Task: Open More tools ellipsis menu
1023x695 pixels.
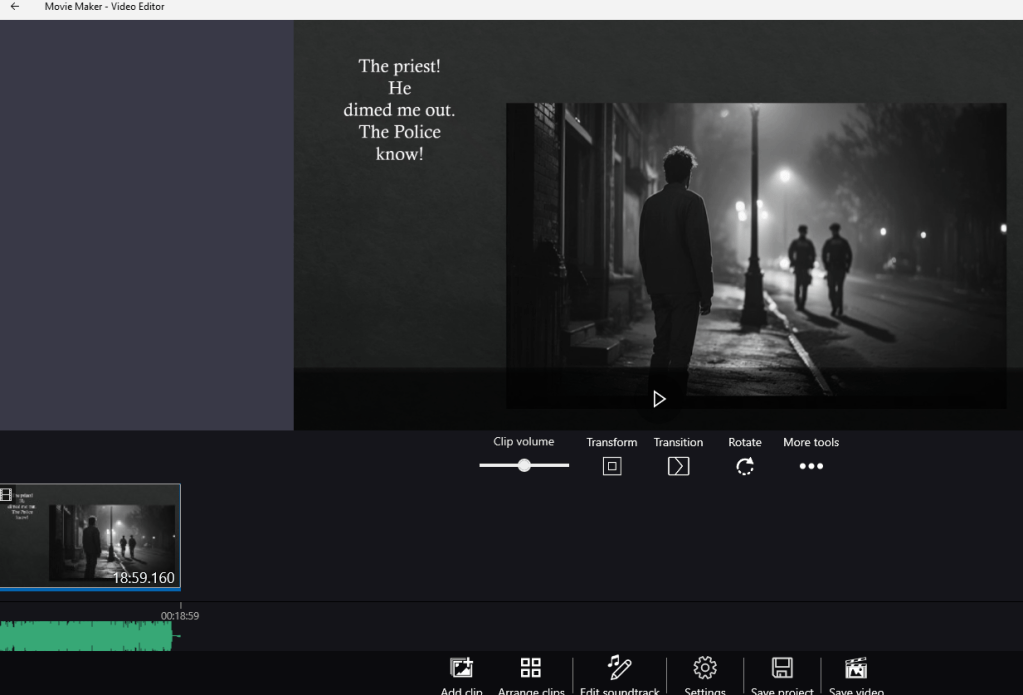Action: coord(811,466)
